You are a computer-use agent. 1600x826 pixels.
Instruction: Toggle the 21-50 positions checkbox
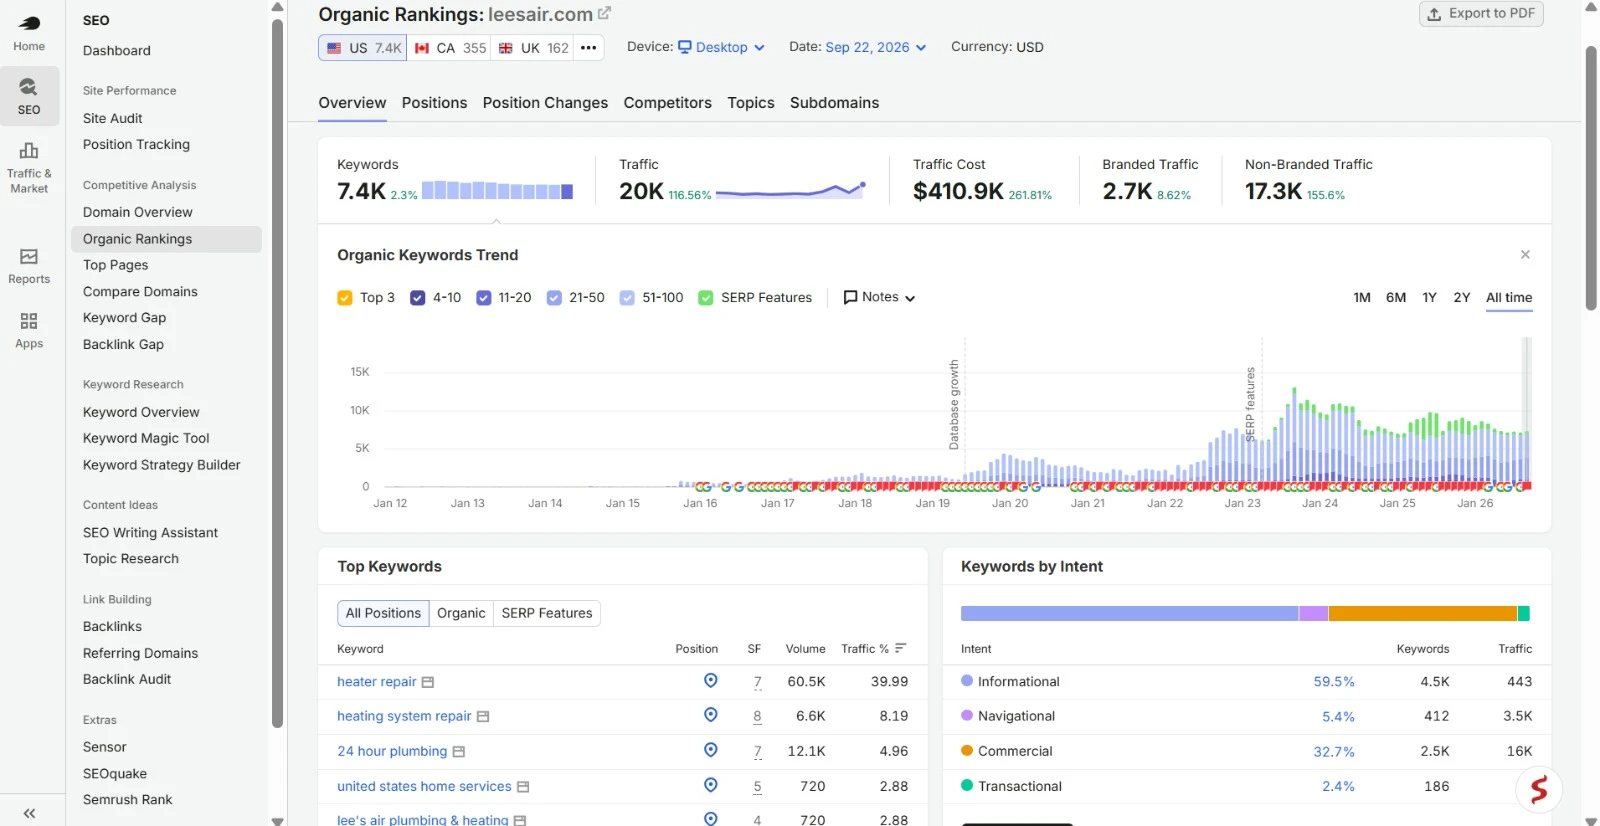point(554,298)
